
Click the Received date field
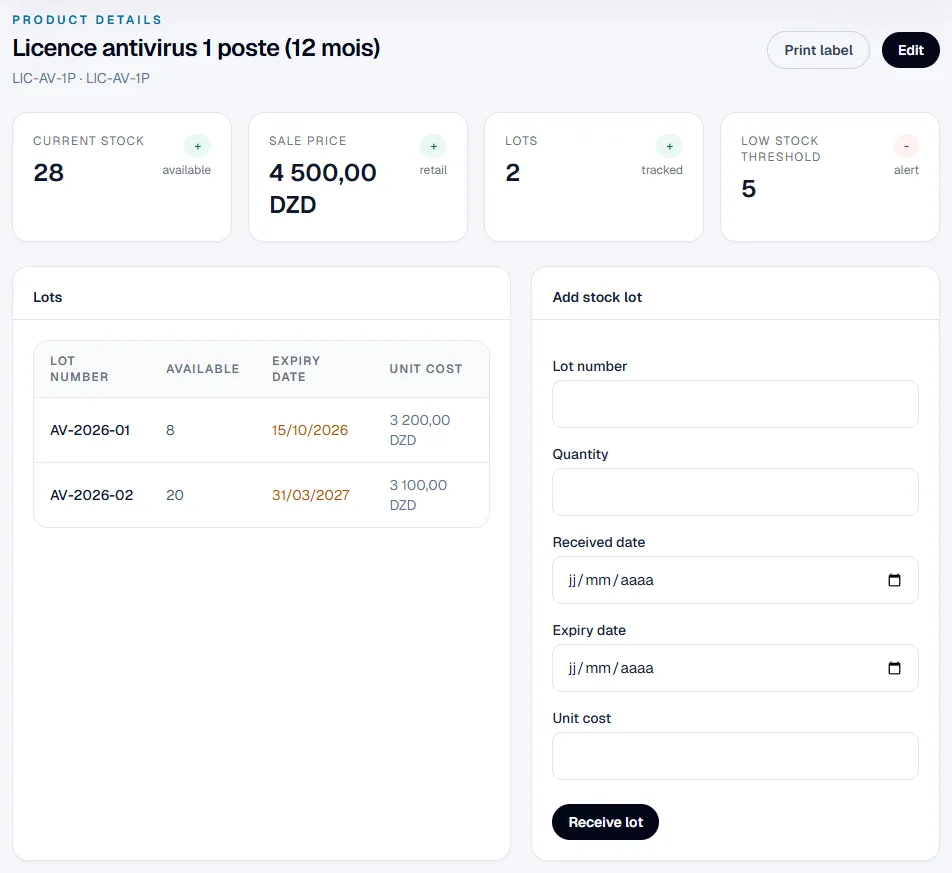(735, 580)
